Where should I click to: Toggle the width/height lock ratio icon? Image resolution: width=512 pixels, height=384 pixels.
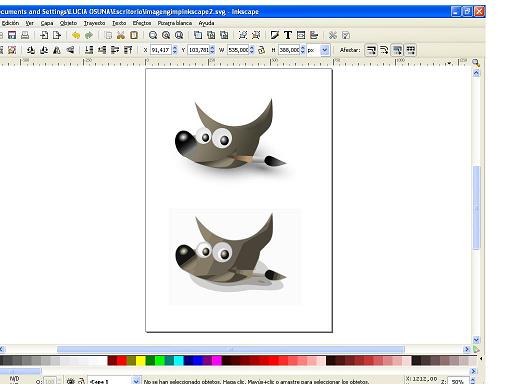pyautogui.click(x=262, y=50)
